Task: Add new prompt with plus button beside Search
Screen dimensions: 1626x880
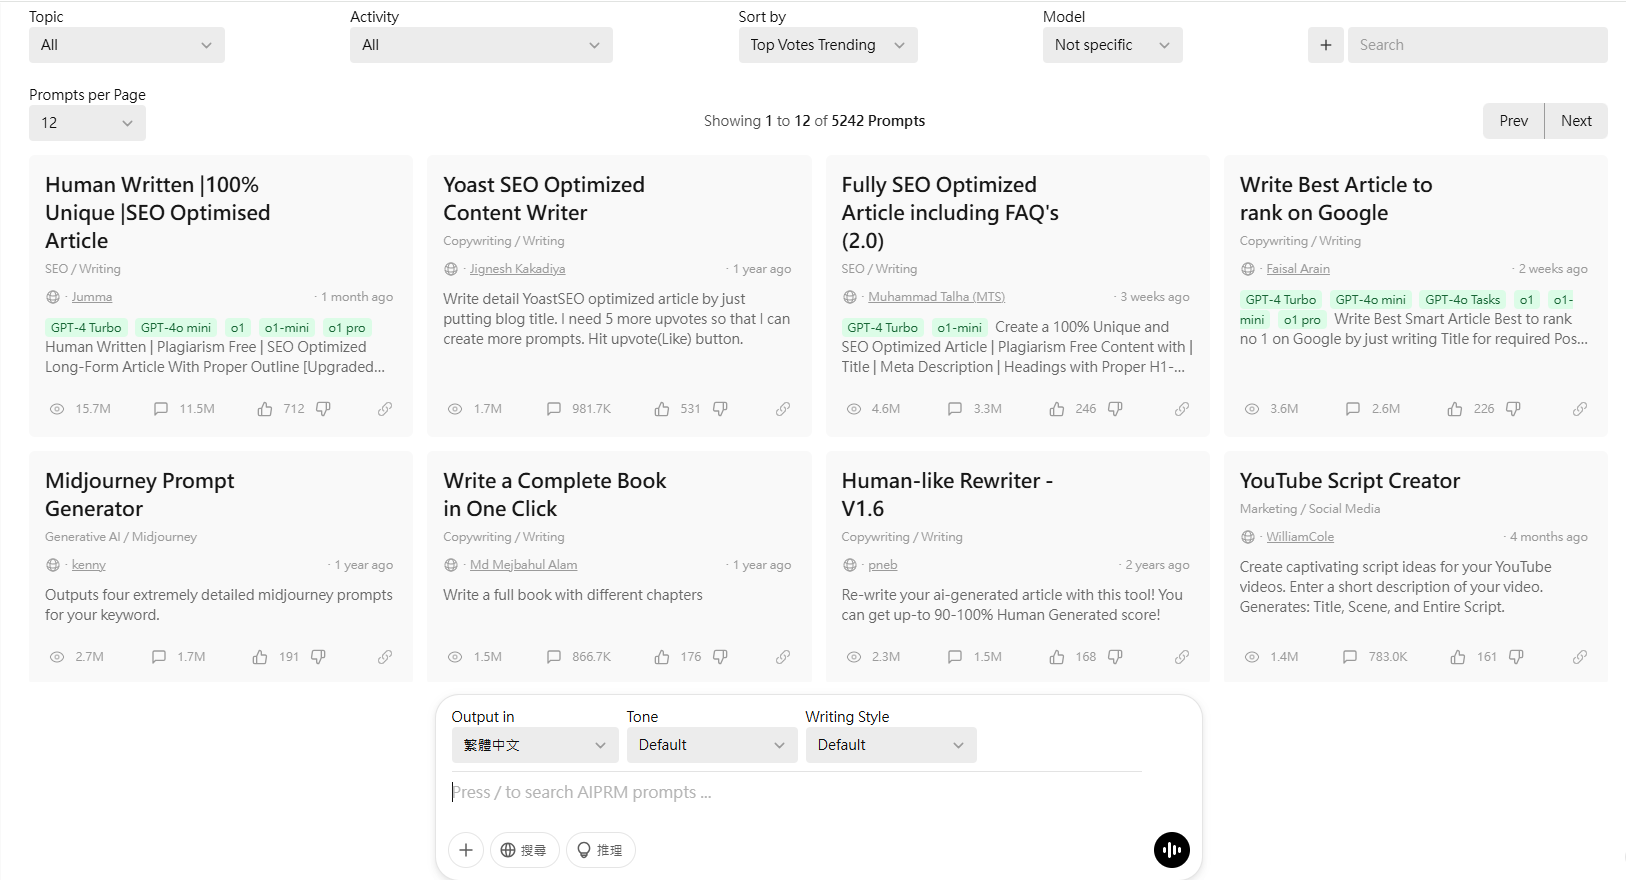Action: (1326, 45)
